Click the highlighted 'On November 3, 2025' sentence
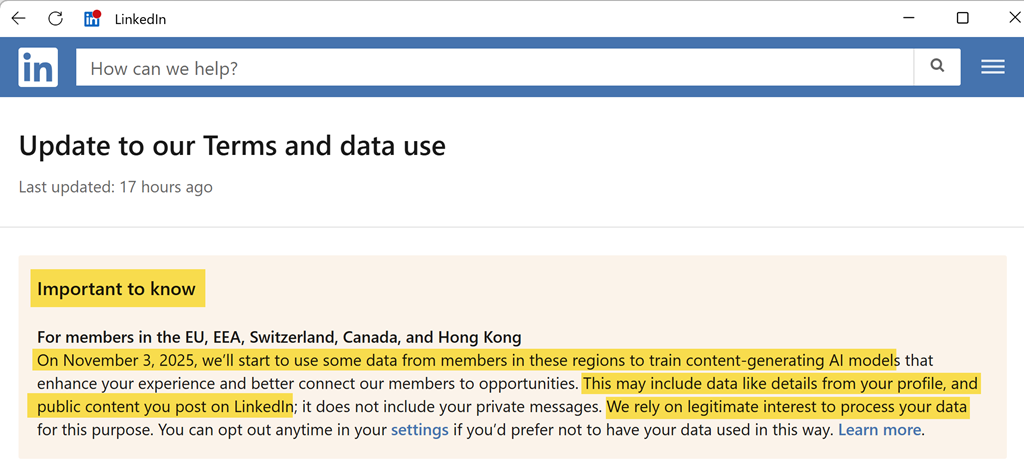Screen dimensions: 1024x469 (x=465, y=360)
